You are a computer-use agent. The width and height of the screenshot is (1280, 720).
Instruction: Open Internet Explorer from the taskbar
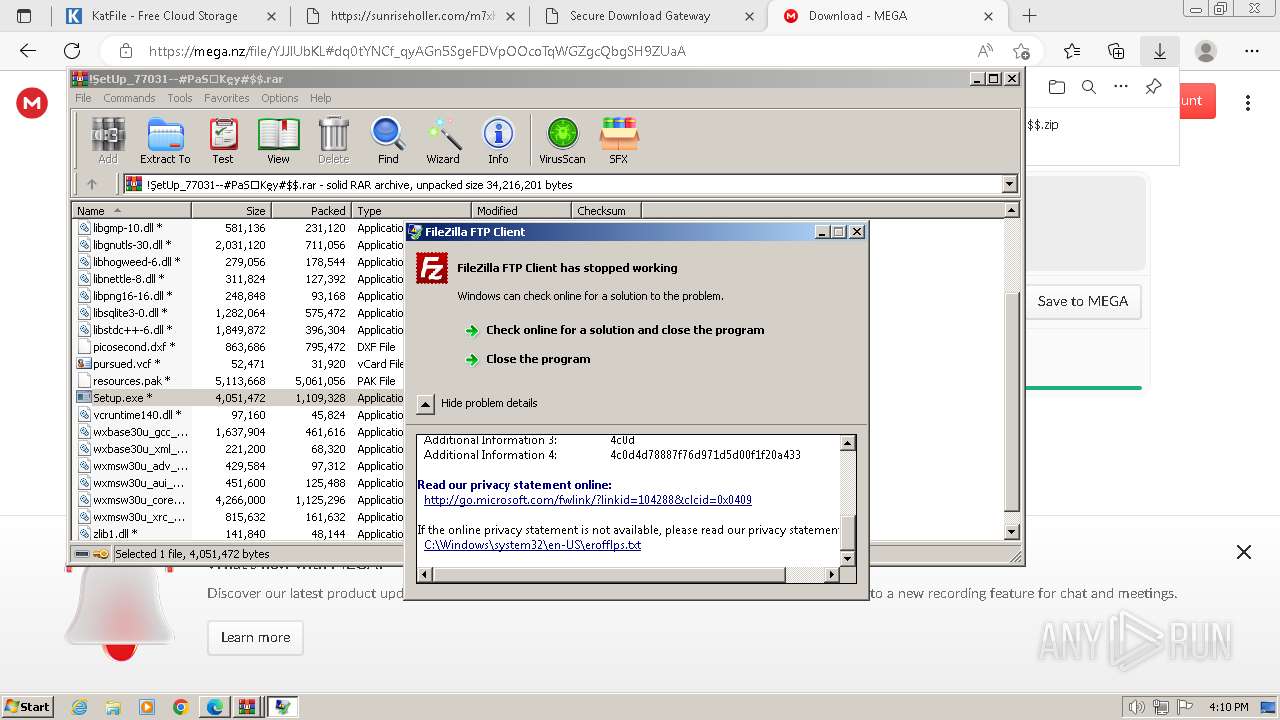tap(80, 707)
